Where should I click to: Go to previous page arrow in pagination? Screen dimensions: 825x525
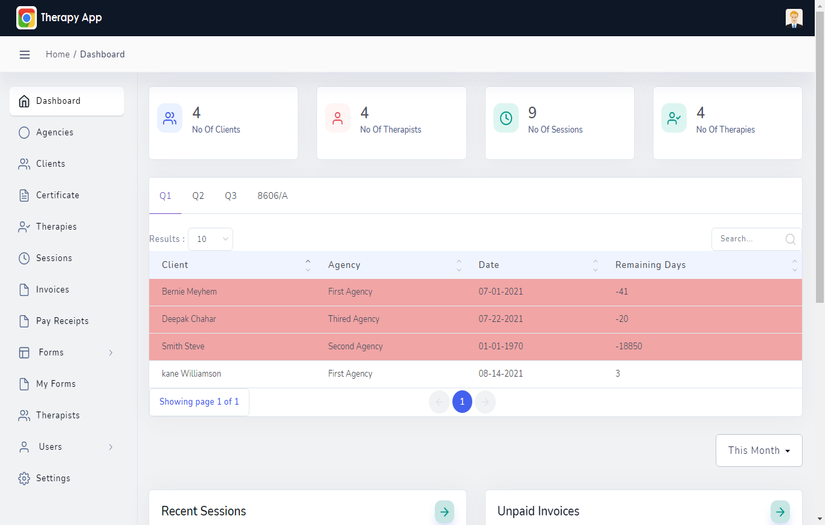click(x=439, y=402)
